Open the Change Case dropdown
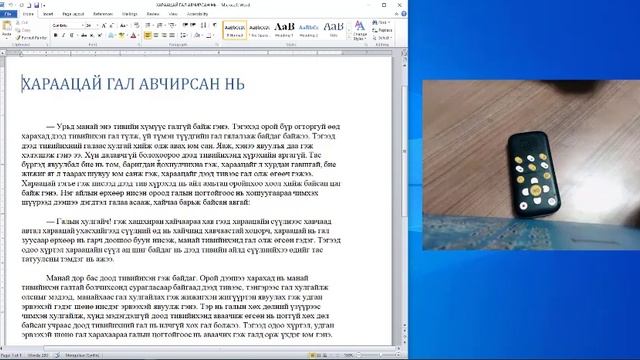The height and width of the screenshot is (360, 640). point(123,25)
